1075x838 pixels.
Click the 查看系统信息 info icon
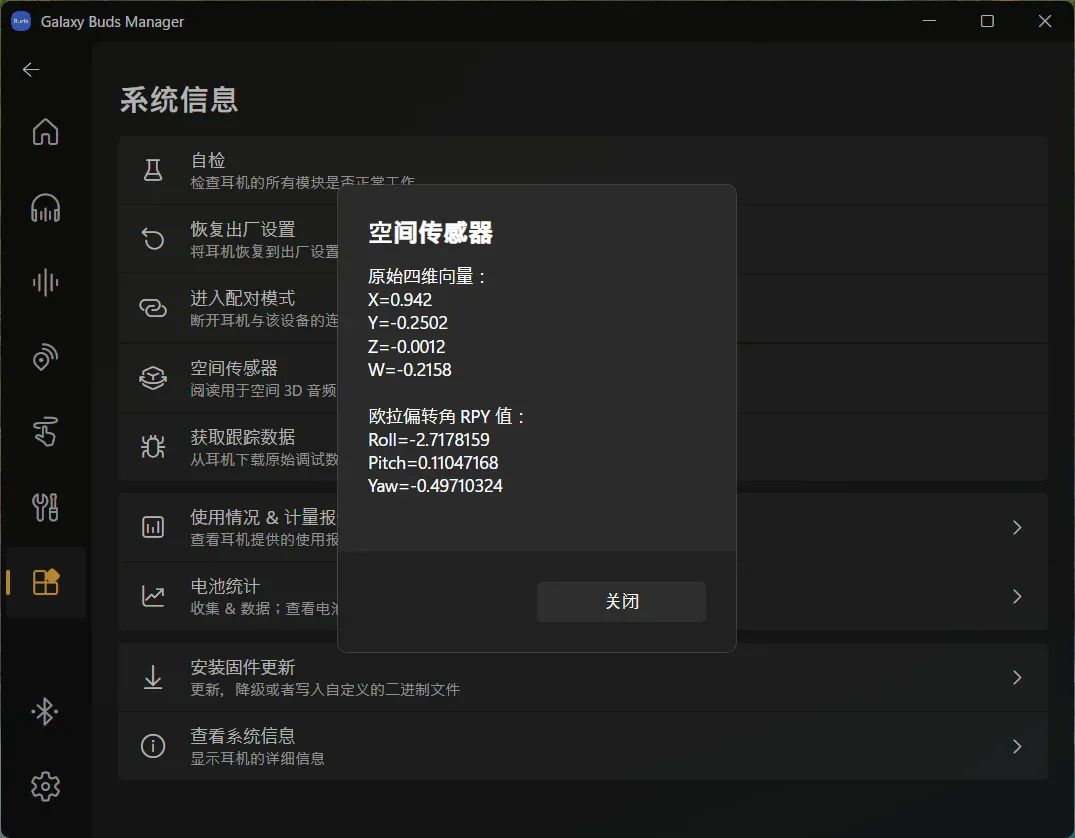coord(153,745)
